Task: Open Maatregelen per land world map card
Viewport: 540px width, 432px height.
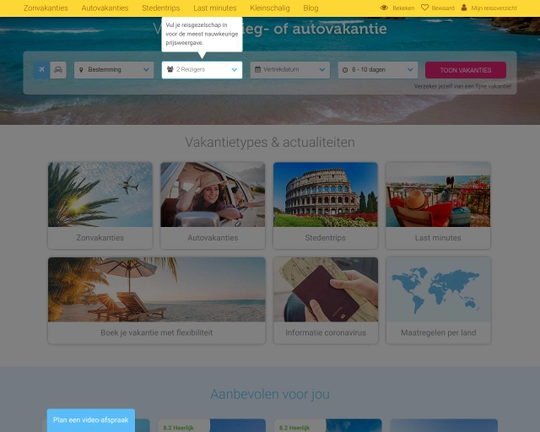Action: click(x=438, y=300)
